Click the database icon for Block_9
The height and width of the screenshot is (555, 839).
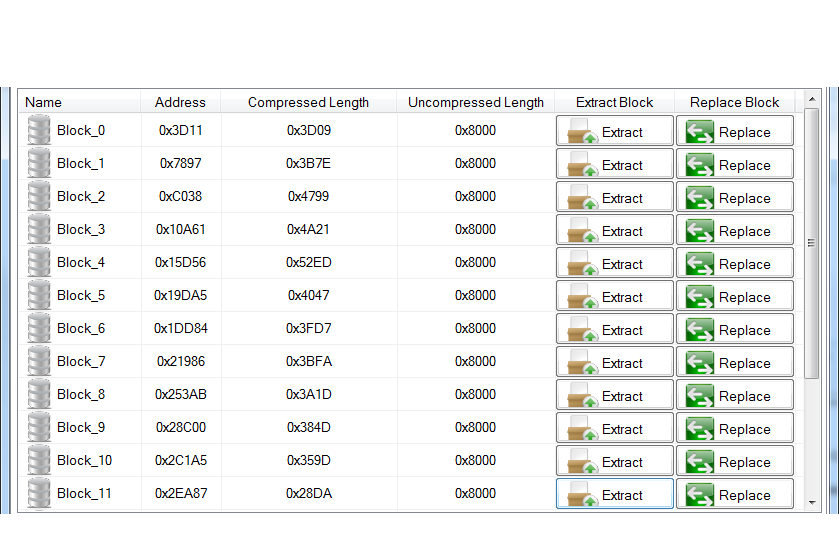click(39, 427)
